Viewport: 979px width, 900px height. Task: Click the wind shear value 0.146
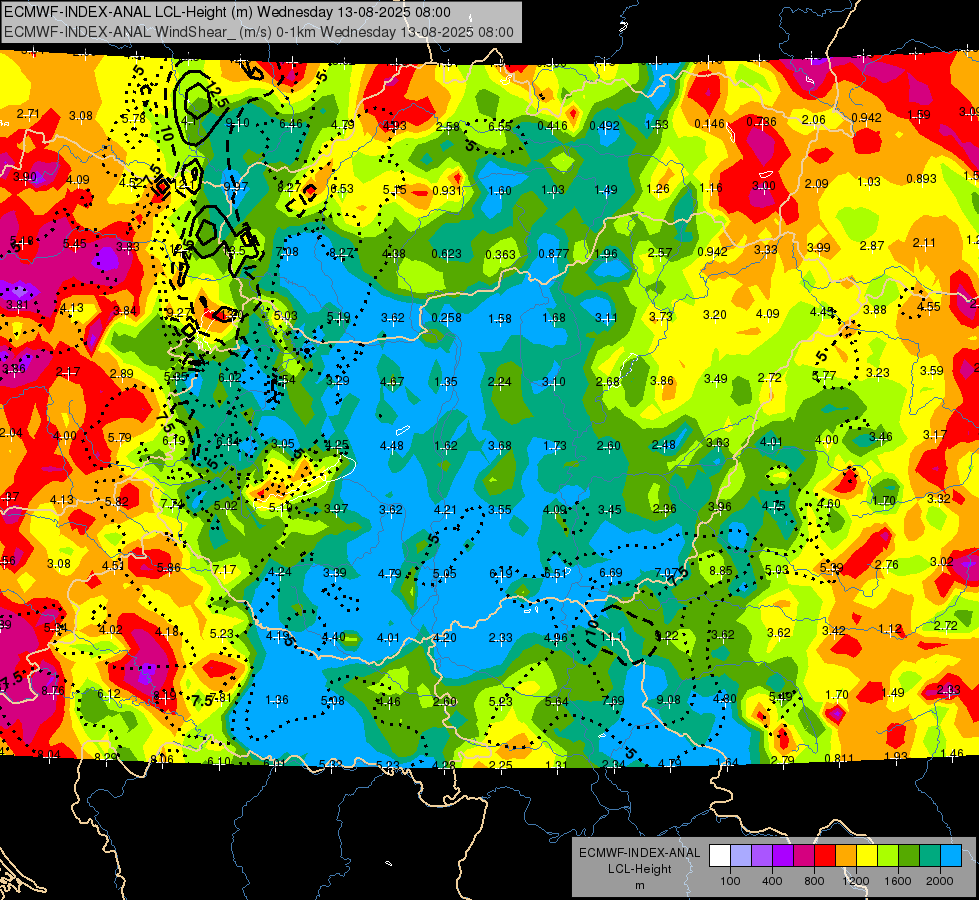pyautogui.click(x=709, y=124)
